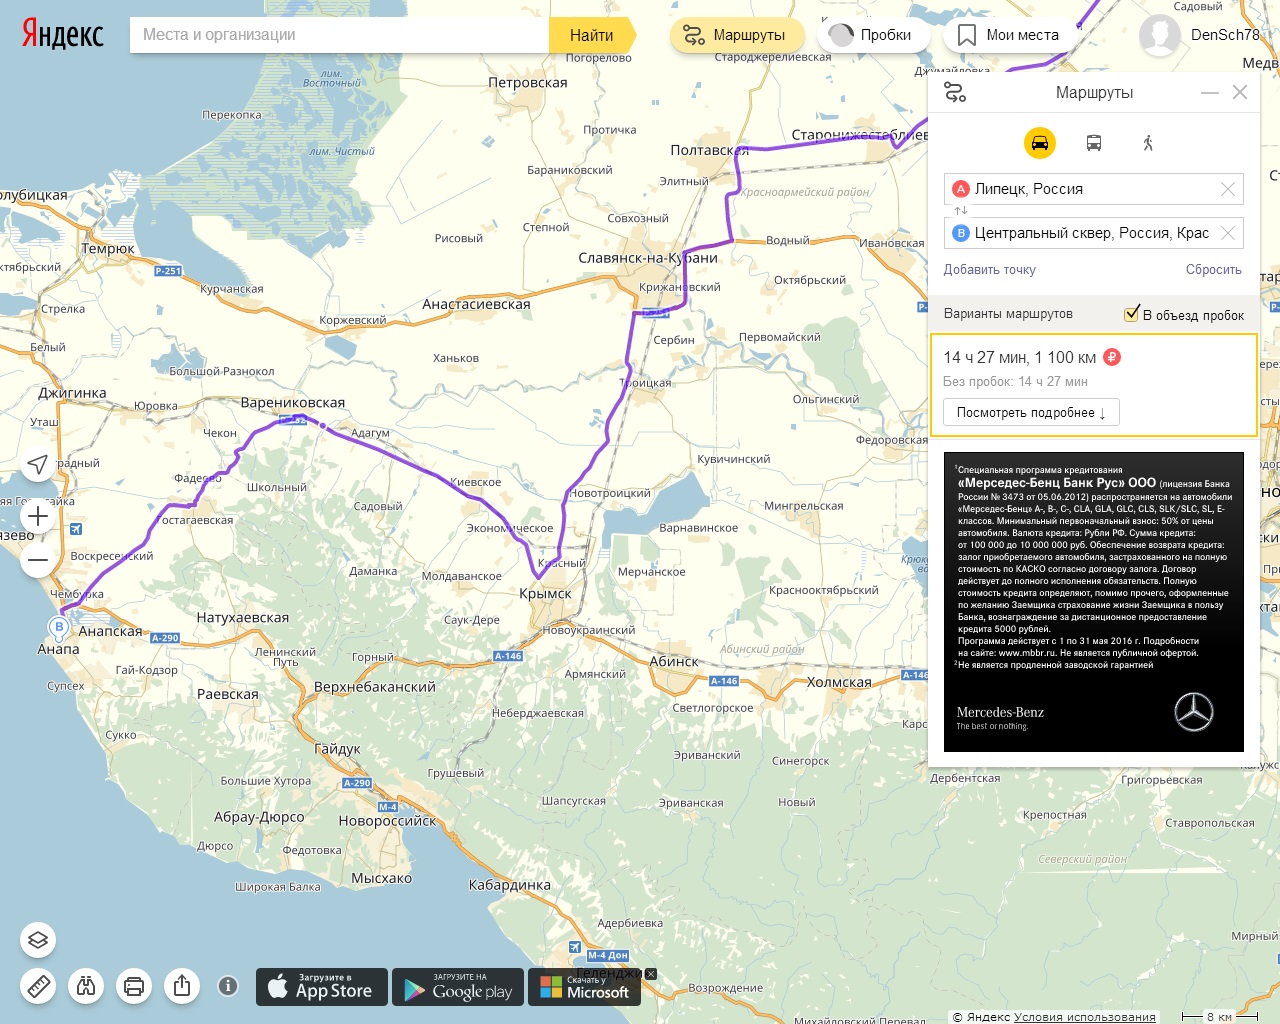Select the ruler distance measuring tool

pos(38,986)
